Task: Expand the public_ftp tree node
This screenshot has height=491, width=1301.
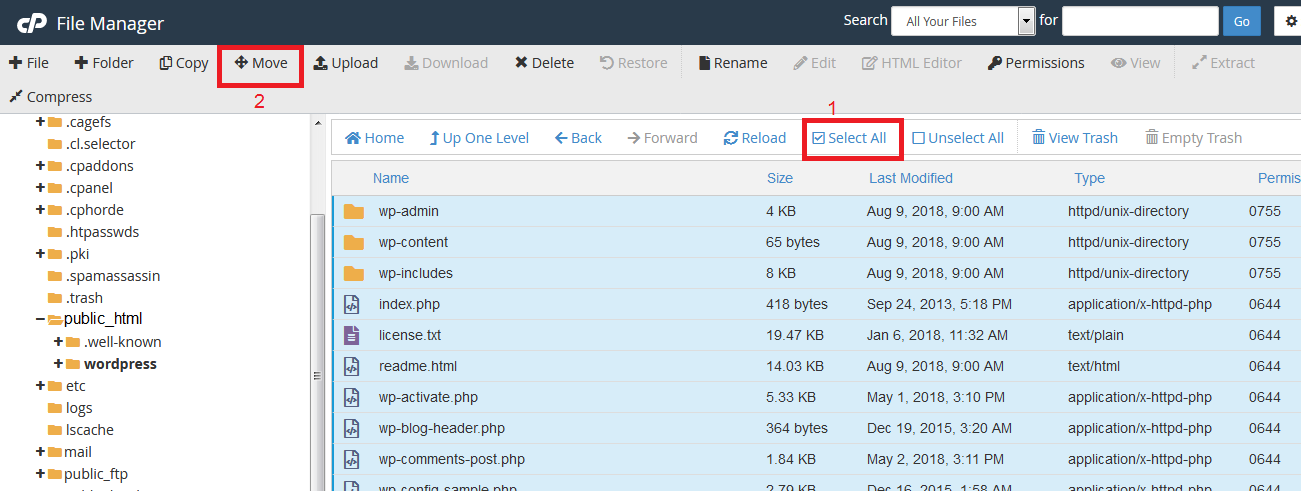Action: pos(40,474)
